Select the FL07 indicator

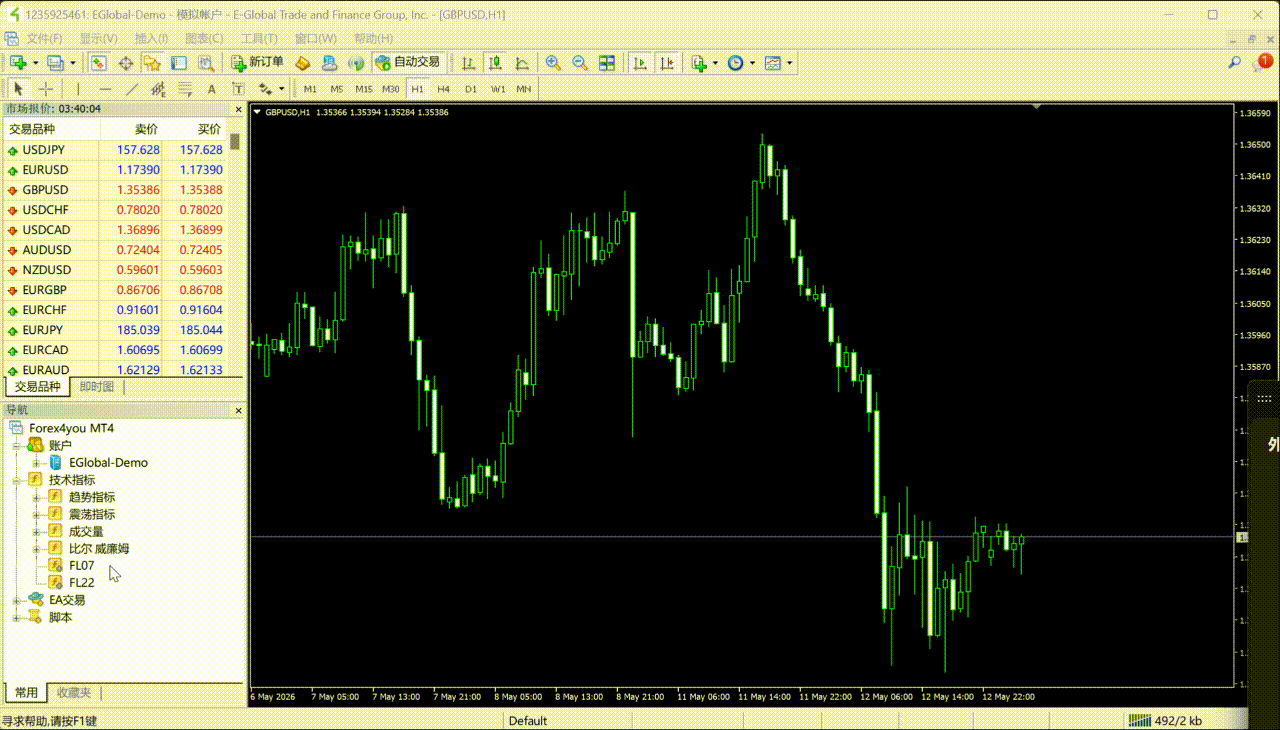81,565
